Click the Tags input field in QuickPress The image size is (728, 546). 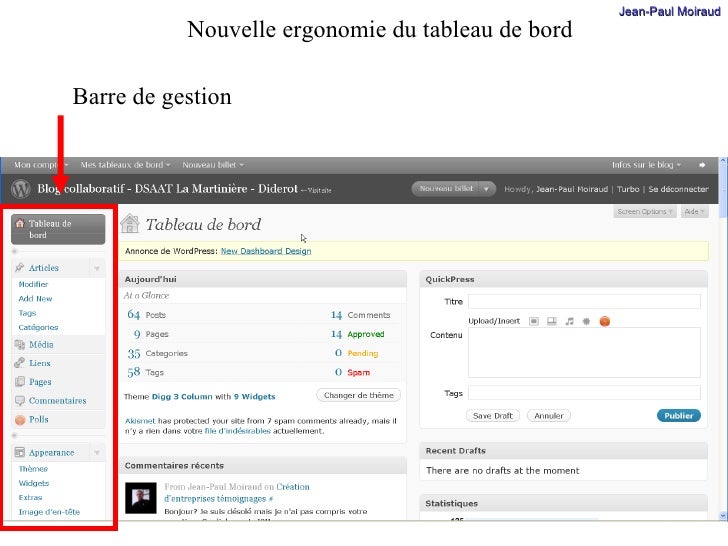point(584,393)
